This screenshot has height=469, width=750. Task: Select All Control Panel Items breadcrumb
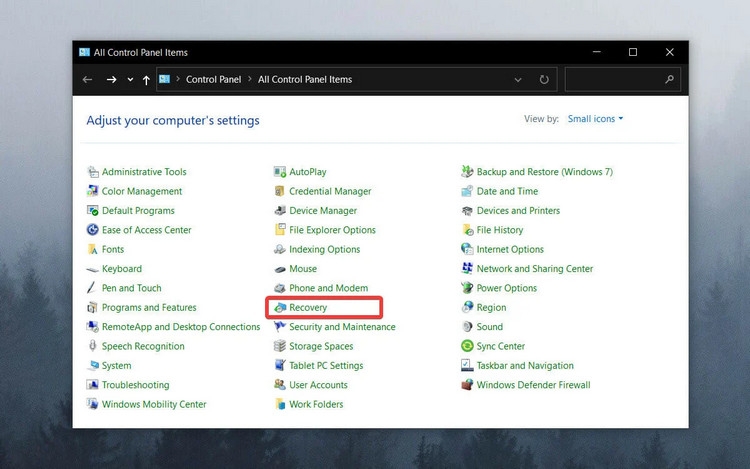click(x=305, y=79)
